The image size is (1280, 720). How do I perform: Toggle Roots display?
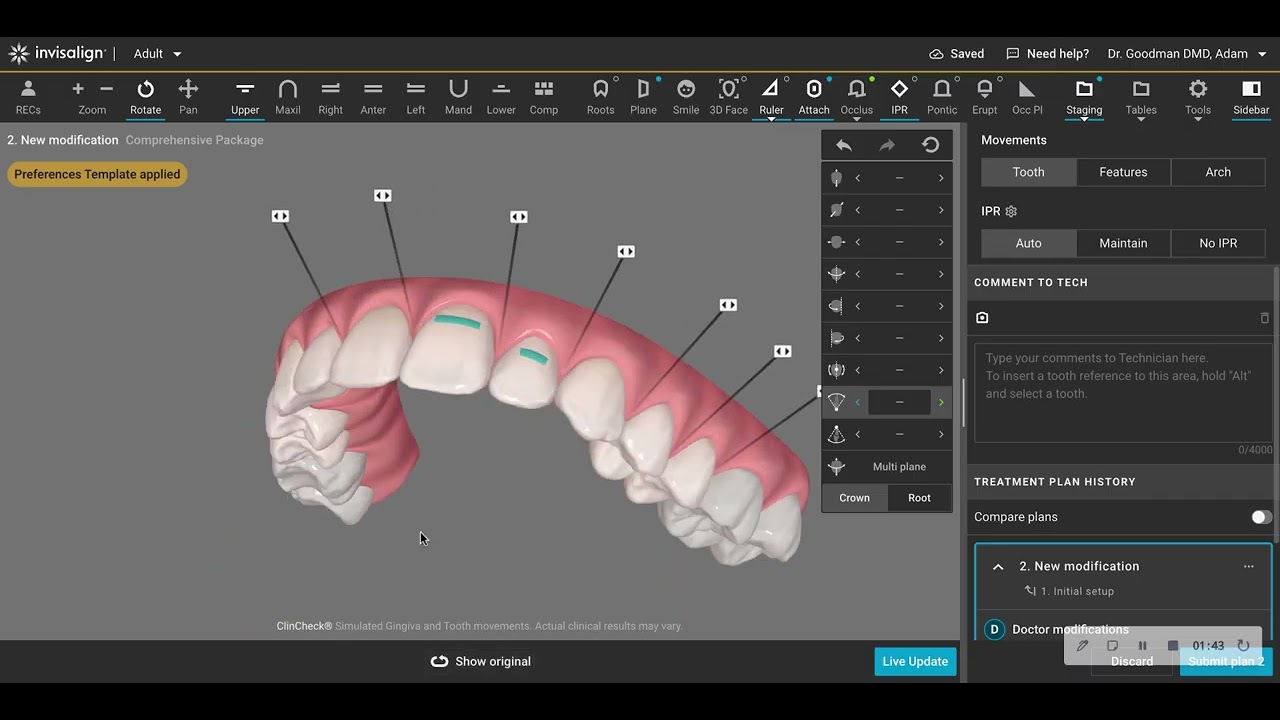pyautogui.click(x=601, y=97)
